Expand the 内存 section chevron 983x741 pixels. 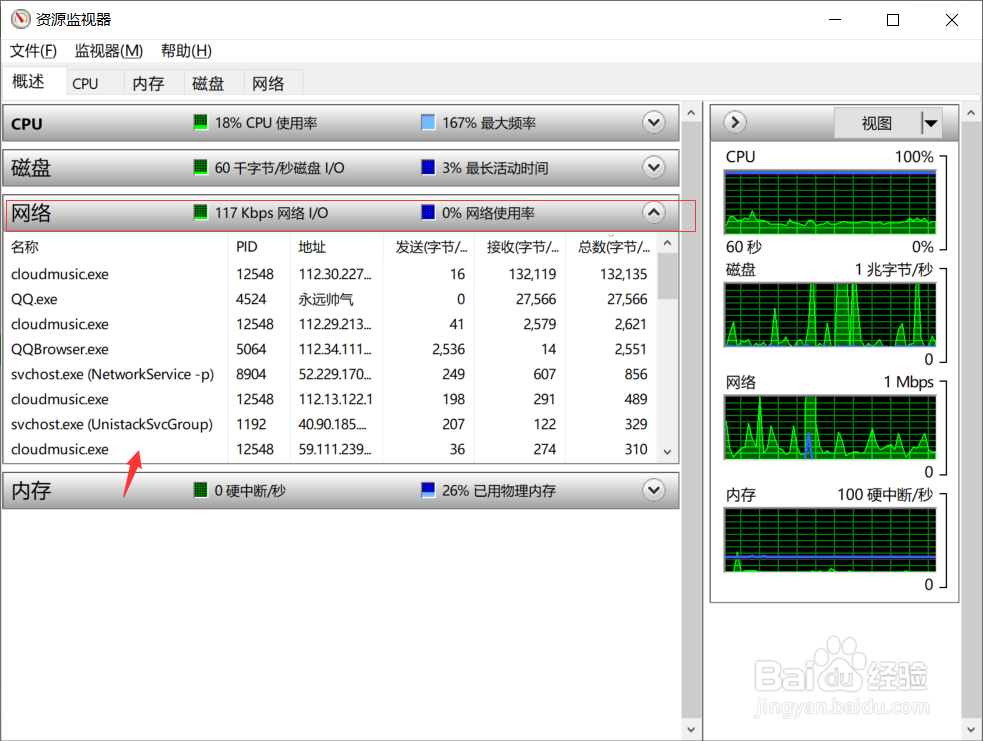(x=654, y=490)
